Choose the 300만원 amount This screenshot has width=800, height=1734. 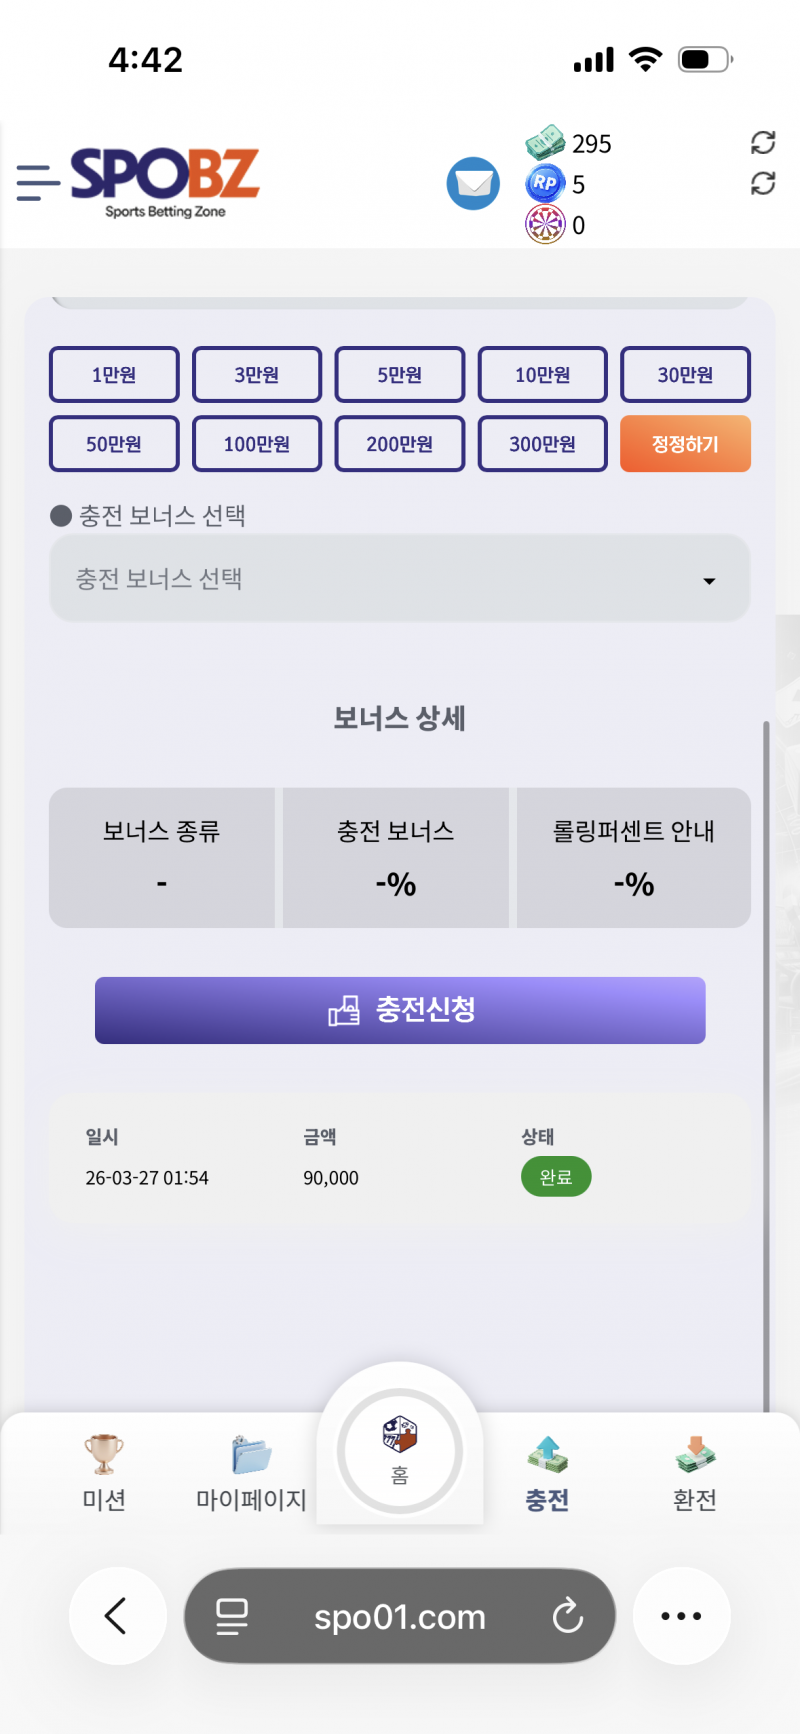click(x=543, y=444)
